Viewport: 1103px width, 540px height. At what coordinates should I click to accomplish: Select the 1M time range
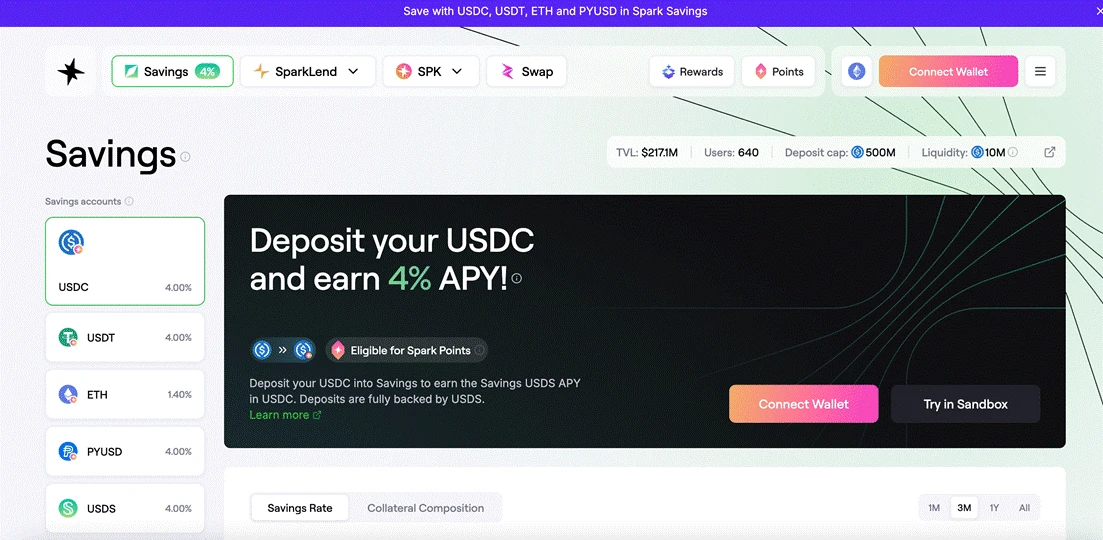tap(934, 508)
